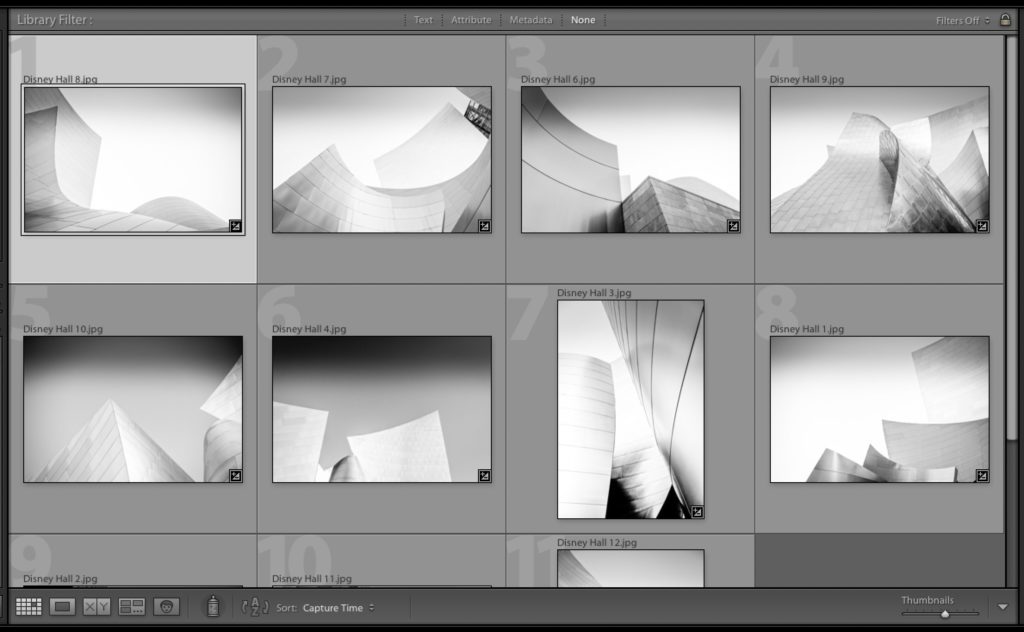The image size is (1024, 632).
Task: Click the develop adjustments badge on Disney Hall 4
Action: click(485, 476)
